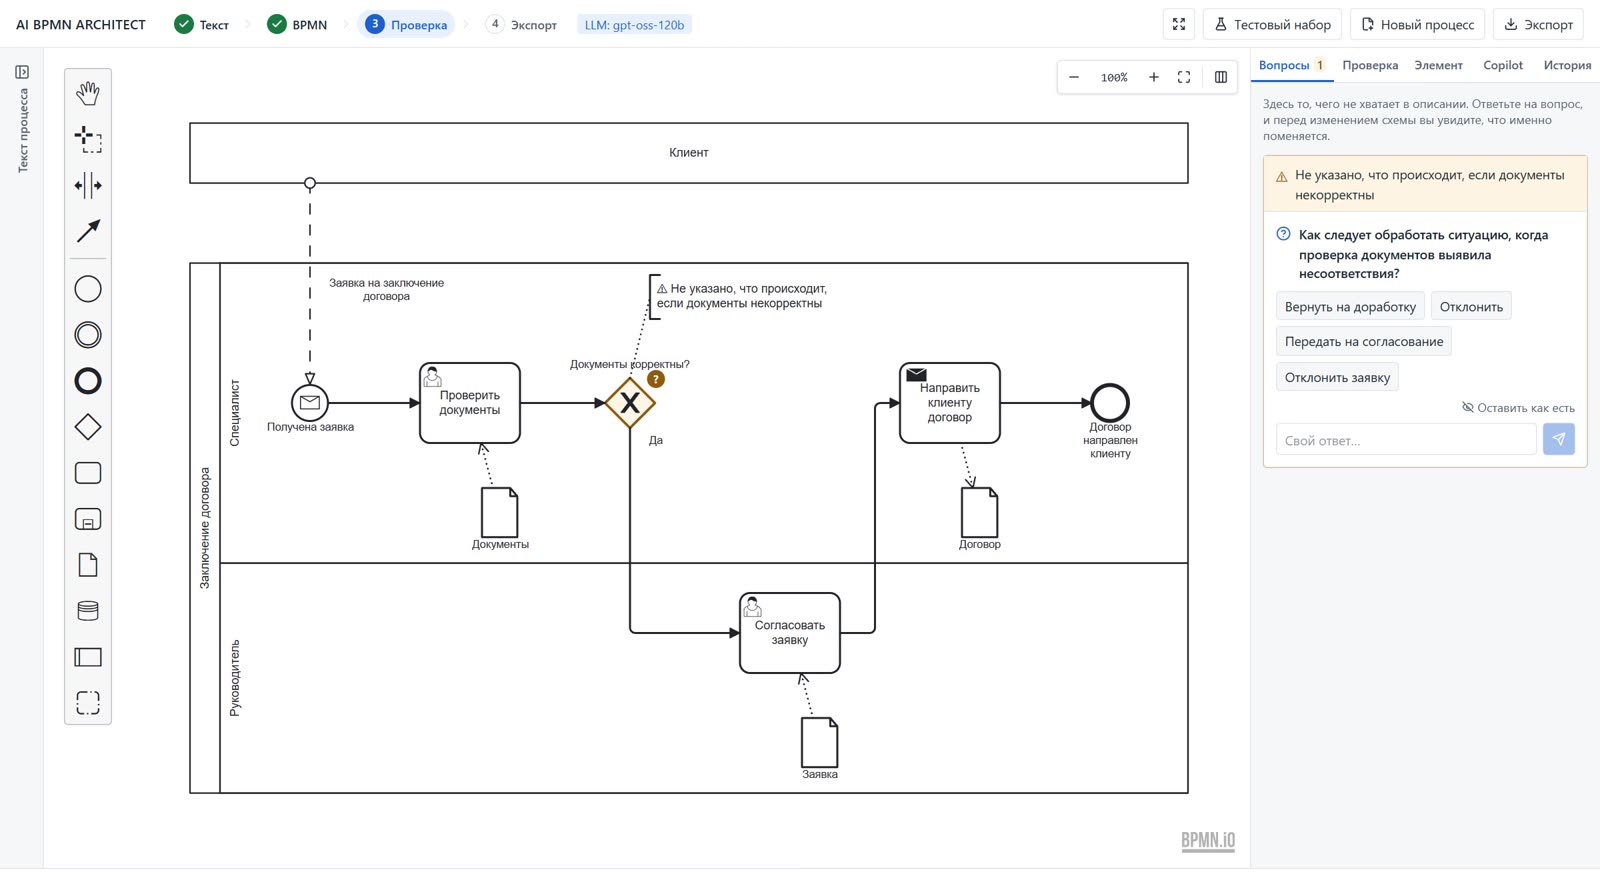Switch to the Проверка tab
Viewport: 1600px width, 872px height.
click(1370, 65)
